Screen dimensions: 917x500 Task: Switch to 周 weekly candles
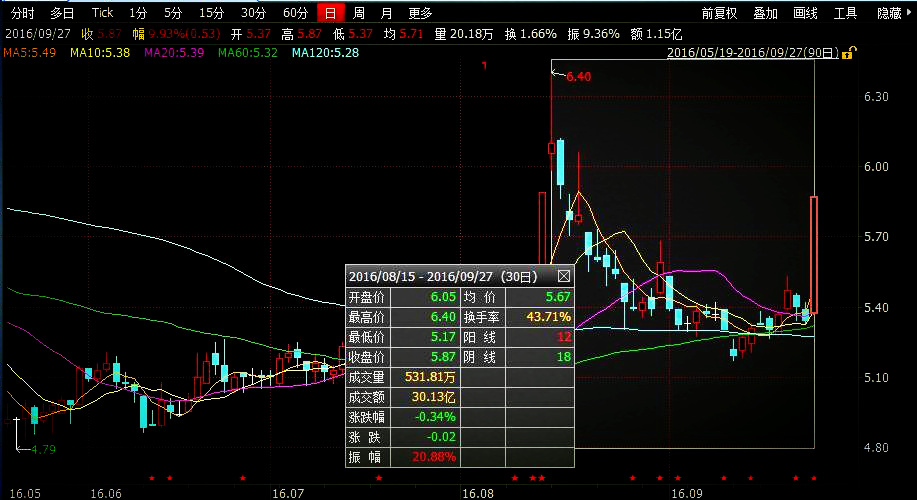pos(359,13)
